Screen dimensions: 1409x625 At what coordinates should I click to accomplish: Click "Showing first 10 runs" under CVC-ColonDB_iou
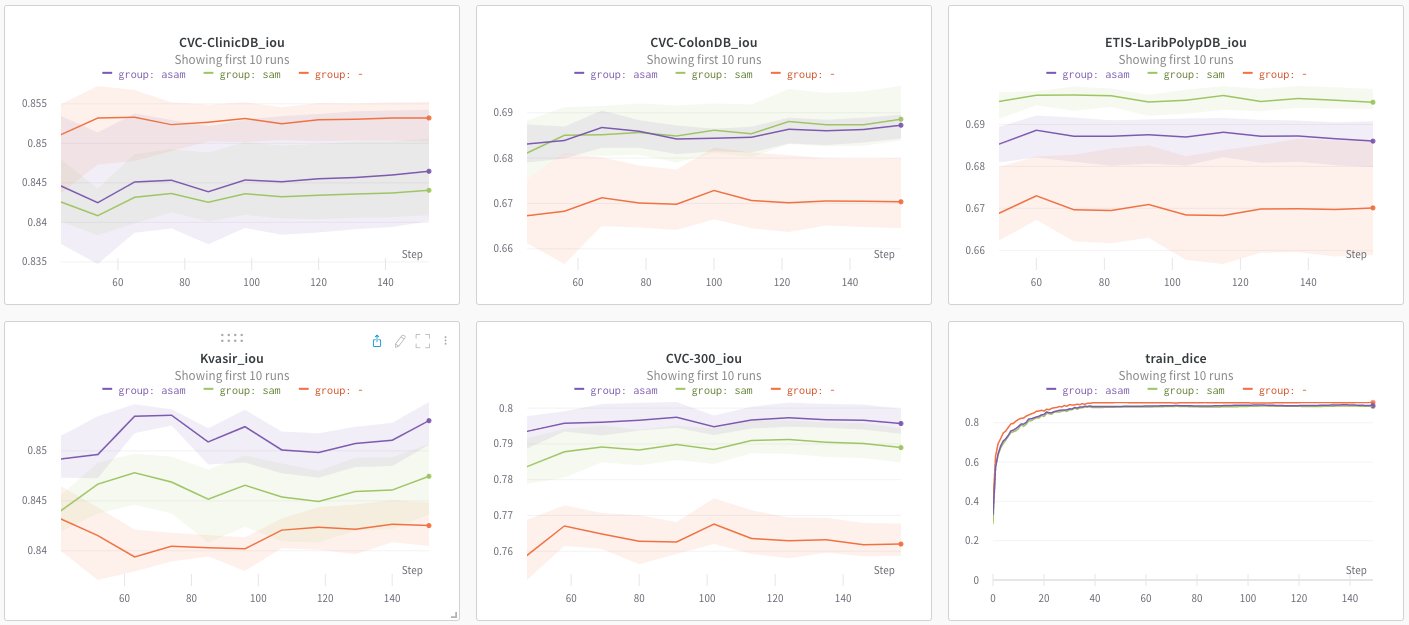coord(704,60)
